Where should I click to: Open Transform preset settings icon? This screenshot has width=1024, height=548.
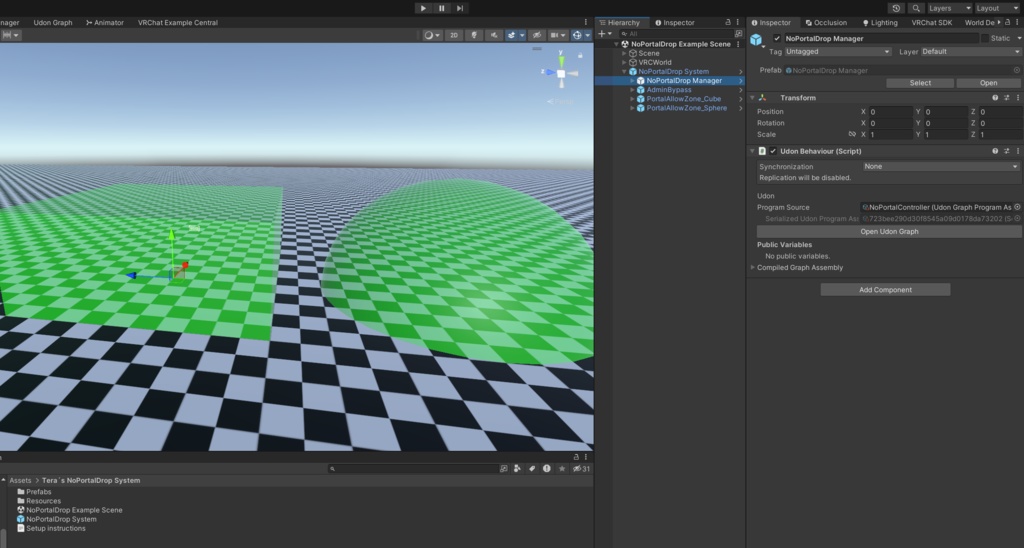pyautogui.click(x=1006, y=98)
